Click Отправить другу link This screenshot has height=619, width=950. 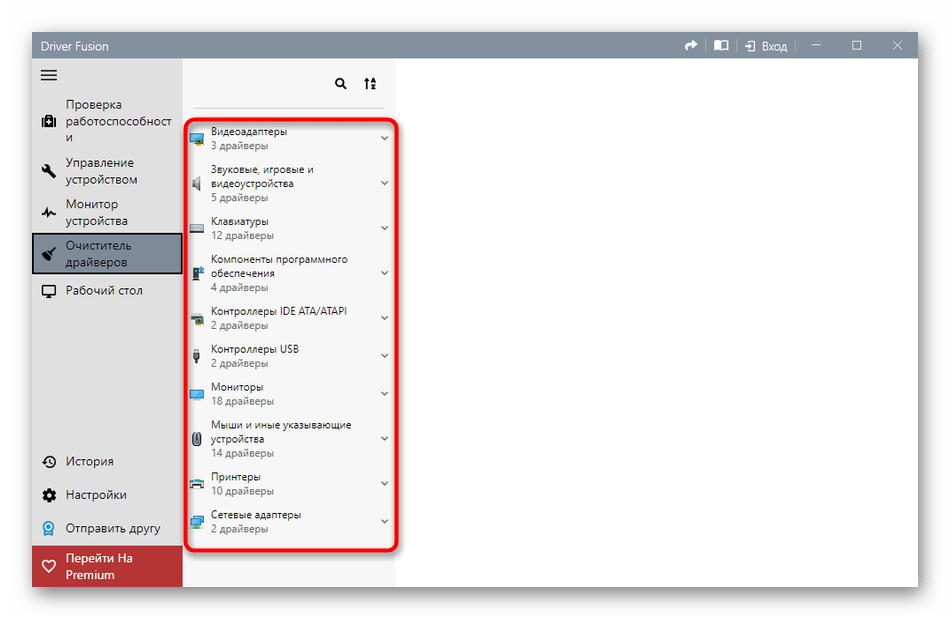(x=107, y=528)
